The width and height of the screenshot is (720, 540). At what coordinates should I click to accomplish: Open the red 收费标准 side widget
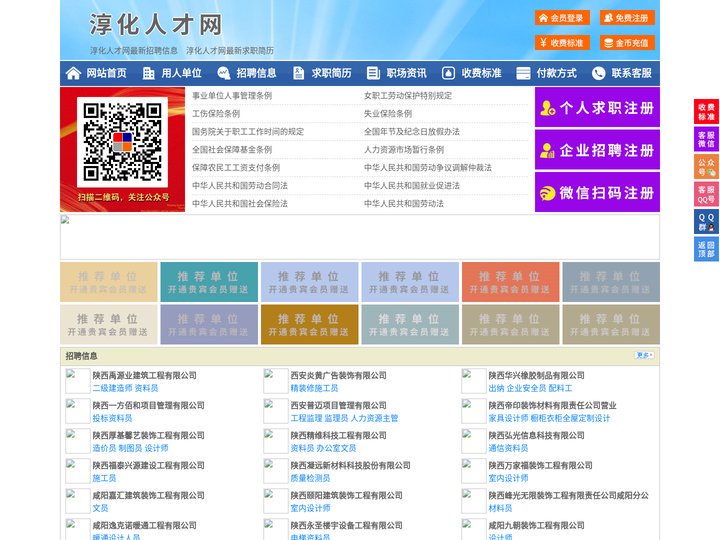[x=706, y=112]
